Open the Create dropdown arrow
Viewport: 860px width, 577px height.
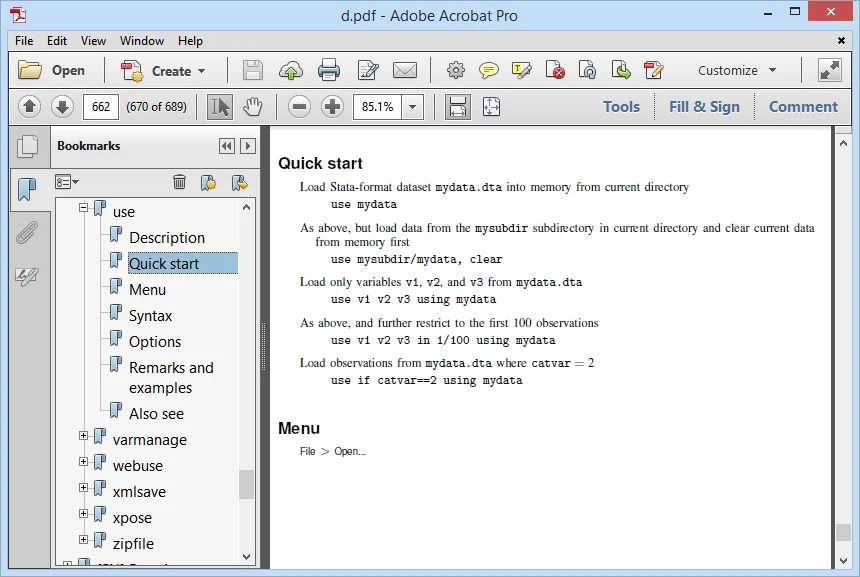click(202, 71)
